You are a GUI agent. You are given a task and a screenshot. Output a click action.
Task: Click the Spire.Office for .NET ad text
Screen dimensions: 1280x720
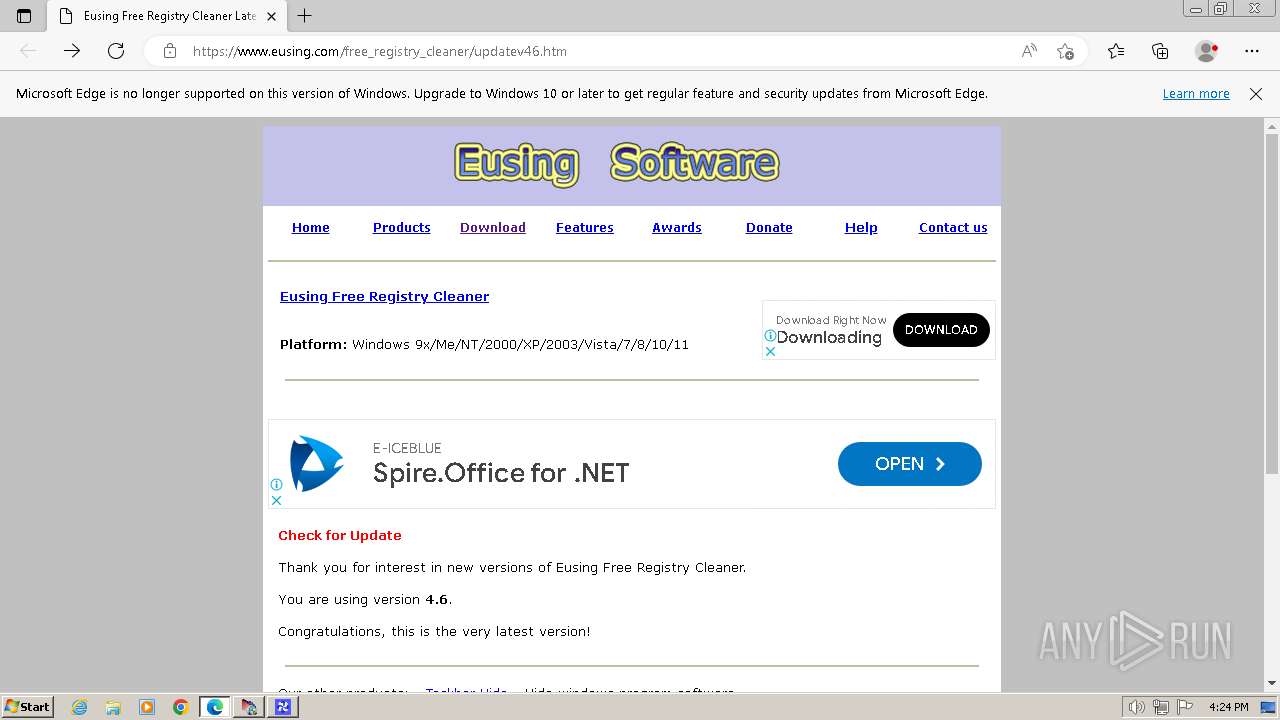click(501, 473)
